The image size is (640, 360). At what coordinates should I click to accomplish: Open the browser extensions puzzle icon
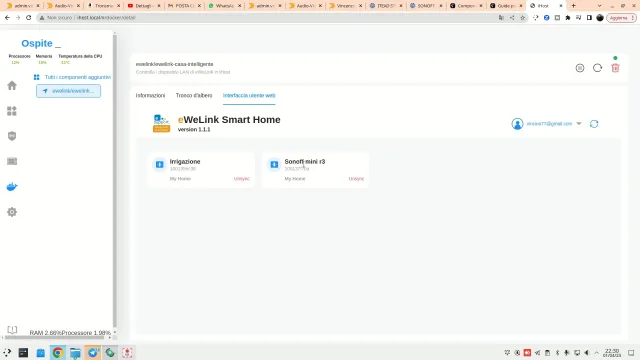[568, 18]
